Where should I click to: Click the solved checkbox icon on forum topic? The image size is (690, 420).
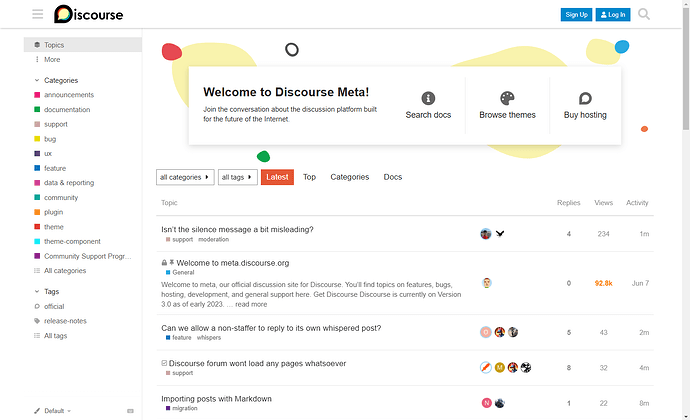click(164, 363)
